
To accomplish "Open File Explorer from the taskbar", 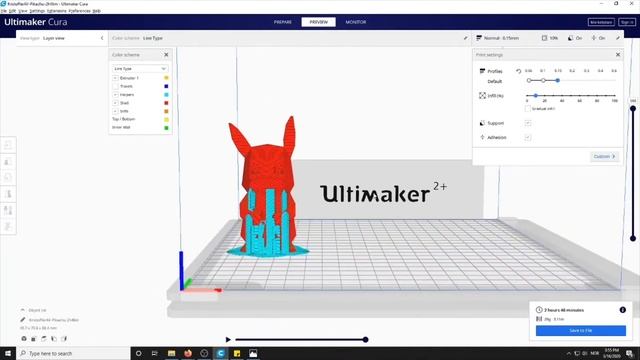I will pyautogui.click(x=171, y=353).
